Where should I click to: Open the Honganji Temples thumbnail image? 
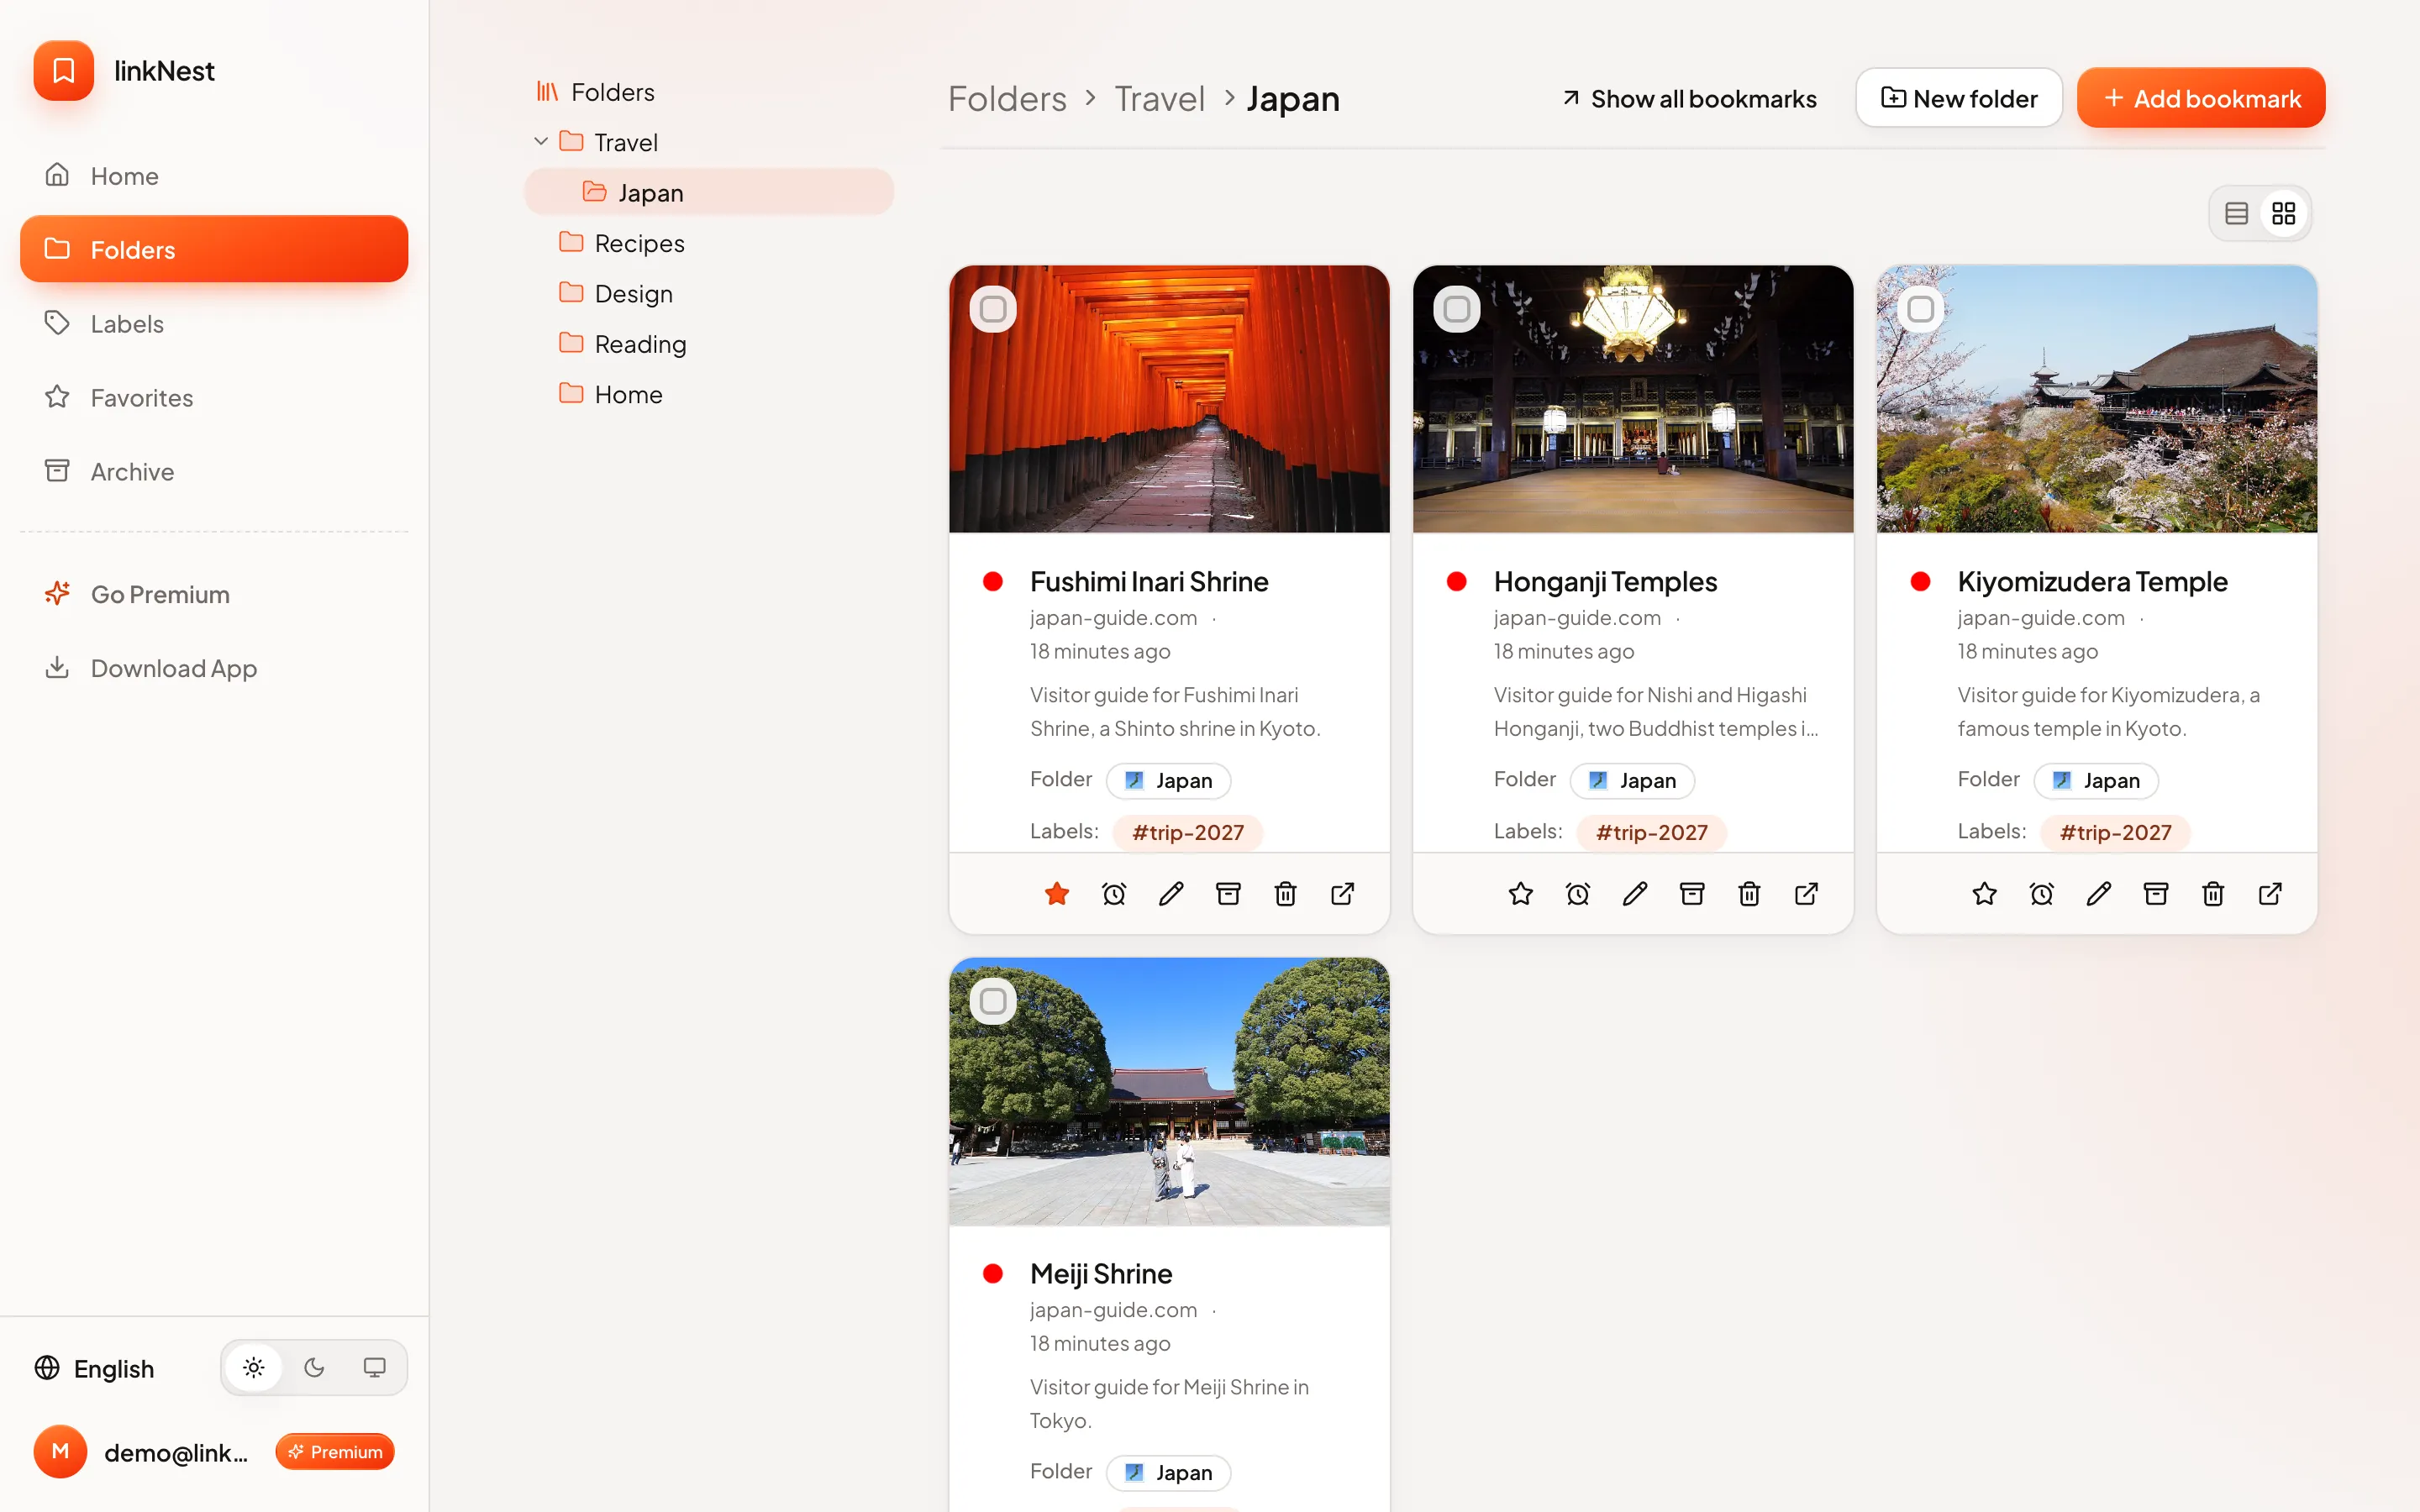(x=1633, y=399)
